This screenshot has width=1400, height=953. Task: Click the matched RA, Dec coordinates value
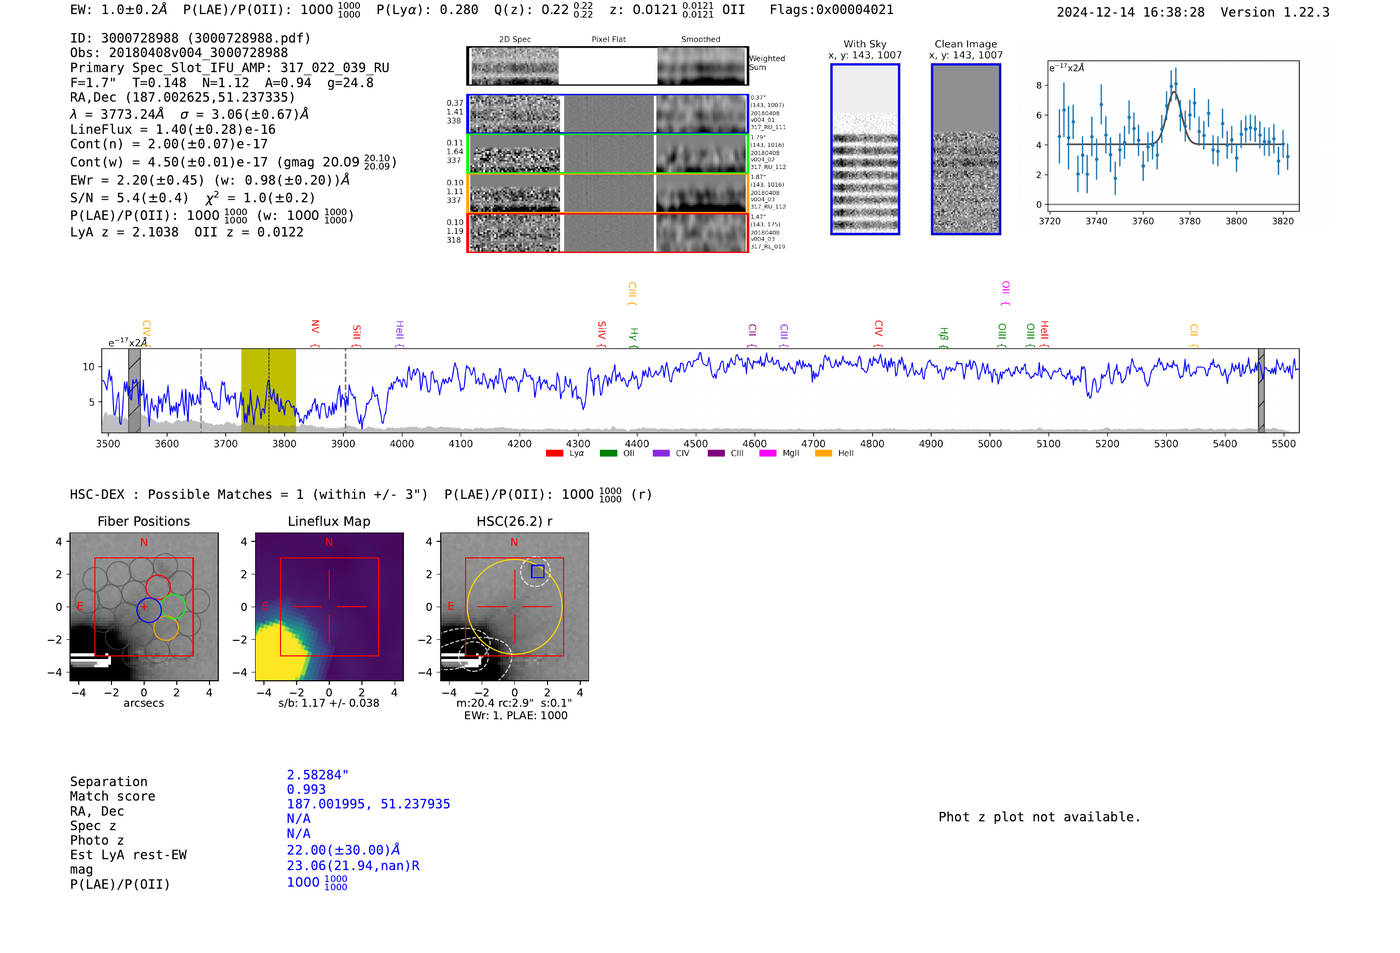tap(368, 804)
